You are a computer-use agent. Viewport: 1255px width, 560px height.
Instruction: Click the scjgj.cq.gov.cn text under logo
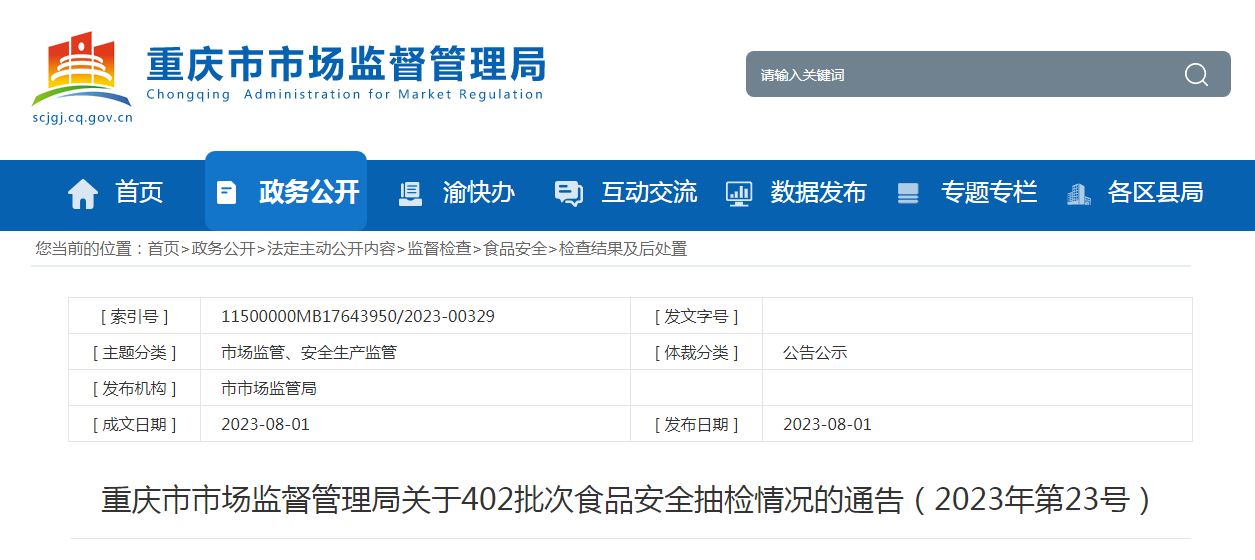82,117
